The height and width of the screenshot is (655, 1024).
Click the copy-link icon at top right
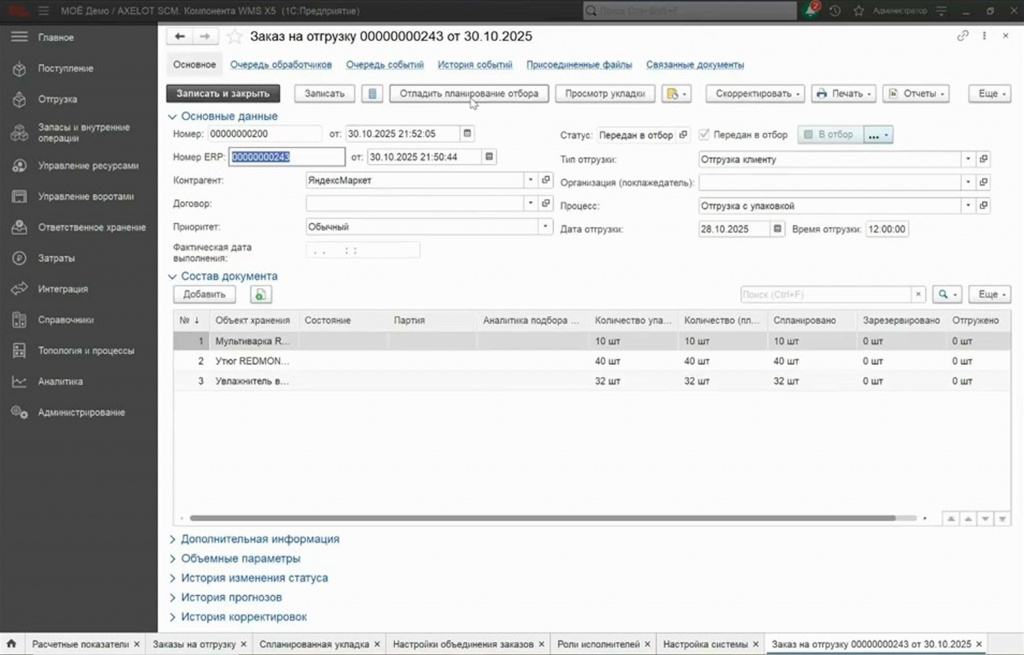coord(963,37)
